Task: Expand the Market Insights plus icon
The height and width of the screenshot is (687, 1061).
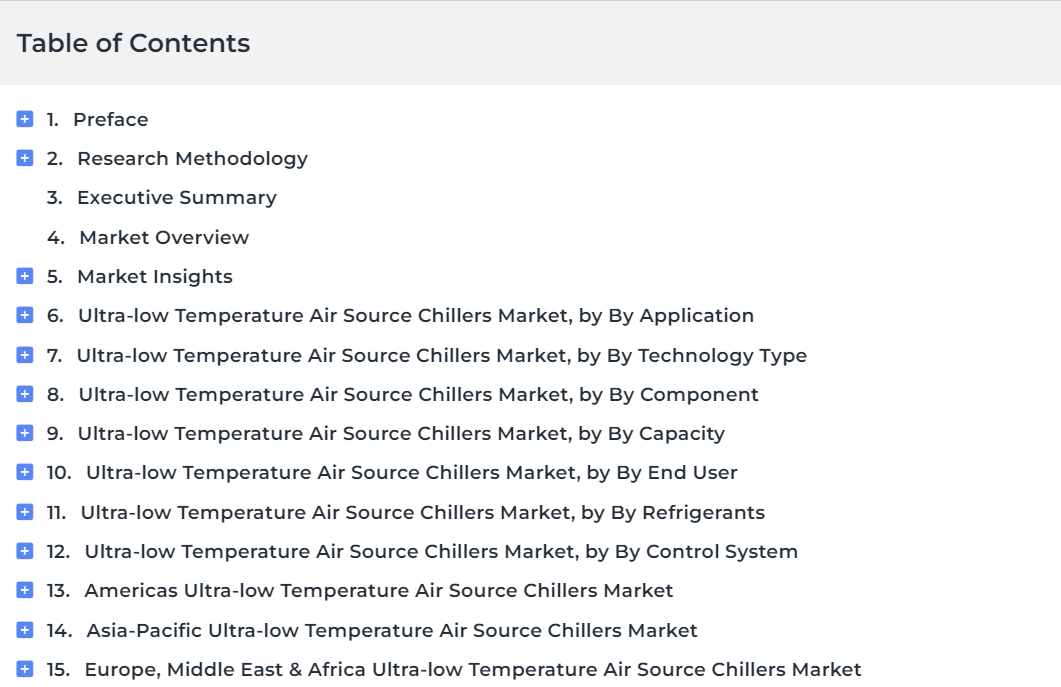Action: [24, 276]
